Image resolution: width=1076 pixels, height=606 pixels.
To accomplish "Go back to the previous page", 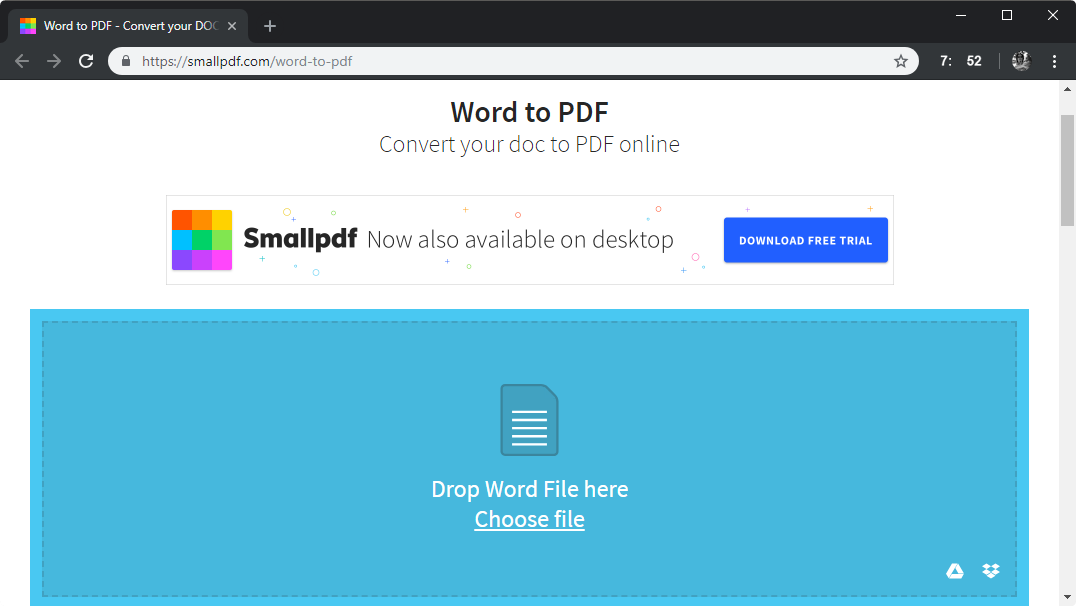I will (x=22, y=61).
